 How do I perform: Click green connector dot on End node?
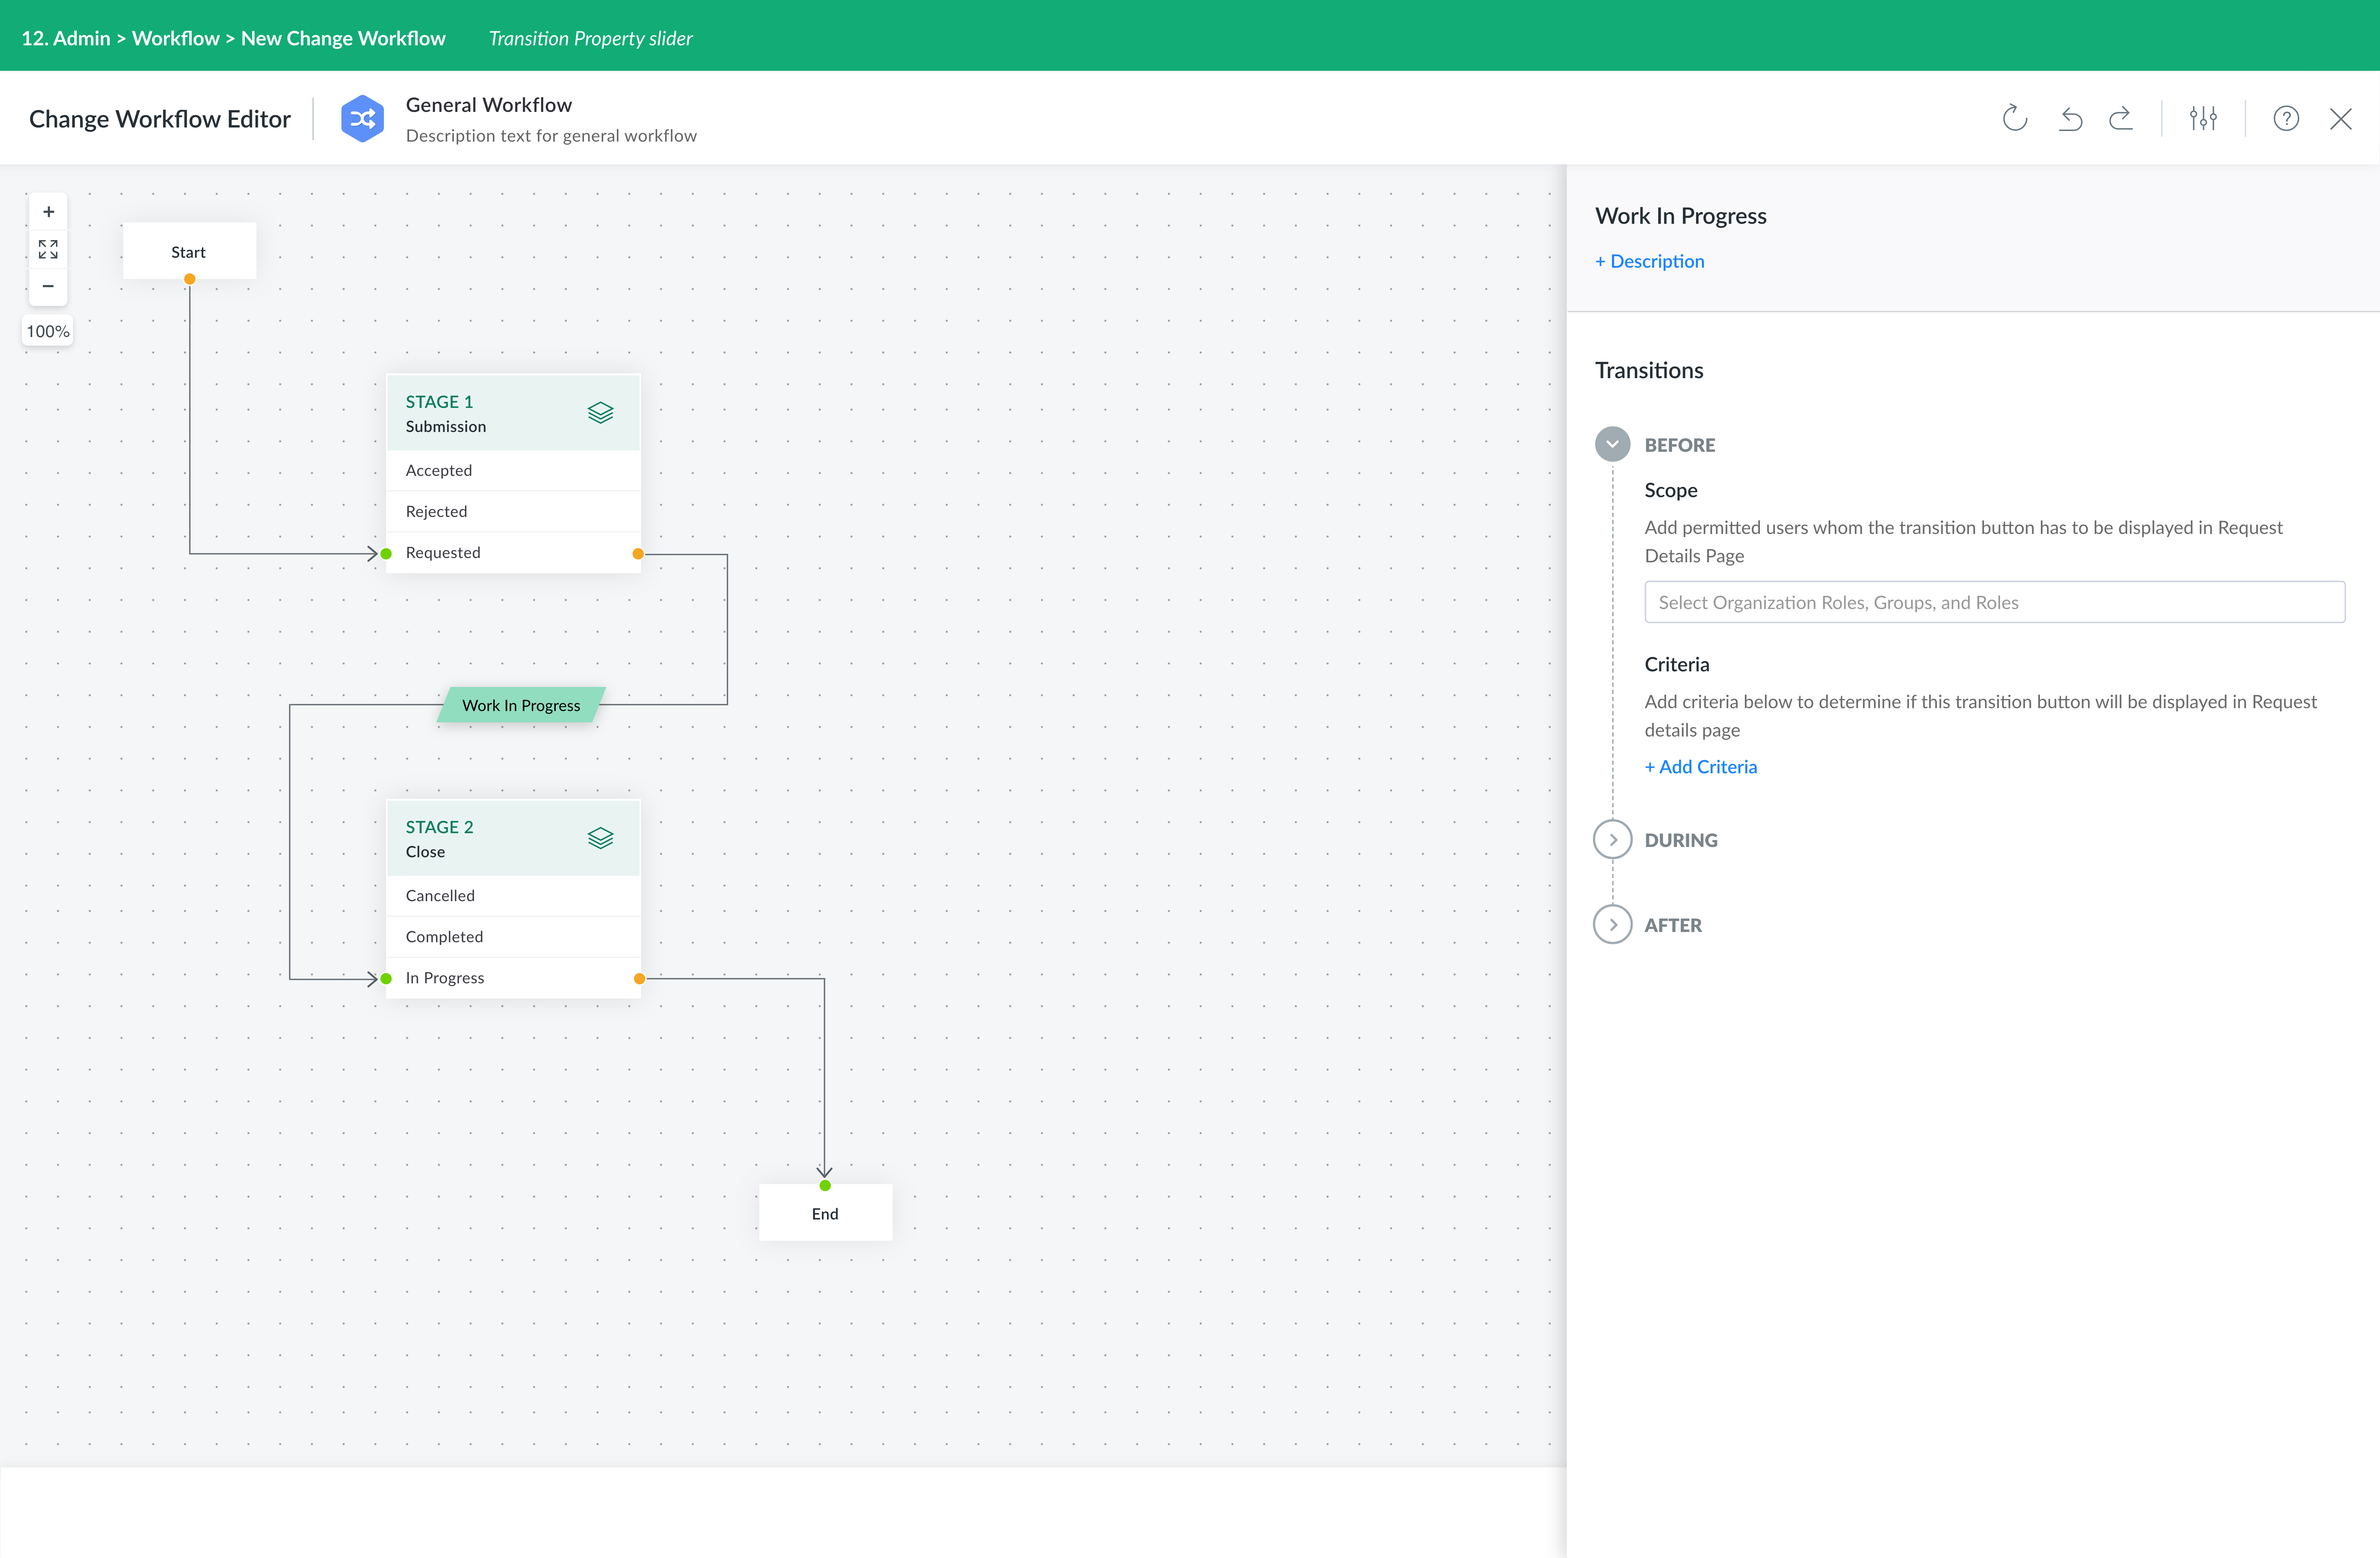pyautogui.click(x=825, y=1186)
